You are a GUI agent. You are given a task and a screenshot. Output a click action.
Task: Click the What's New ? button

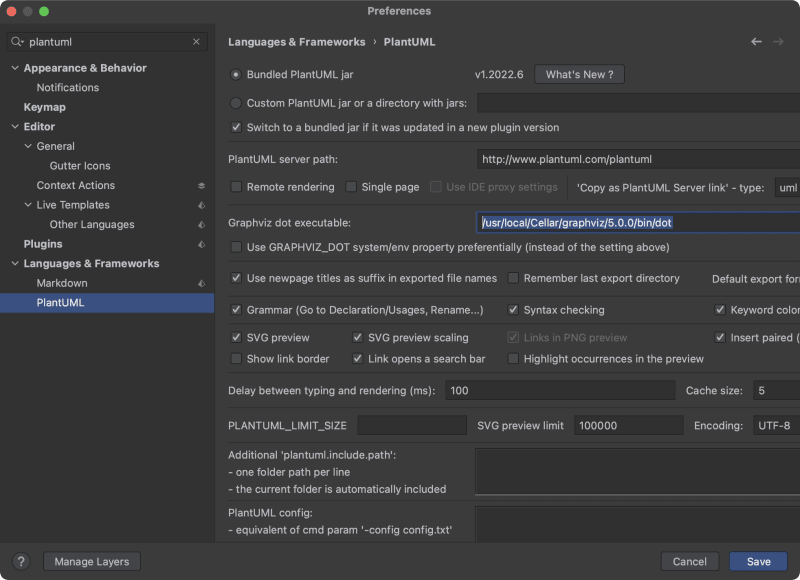[x=579, y=74]
